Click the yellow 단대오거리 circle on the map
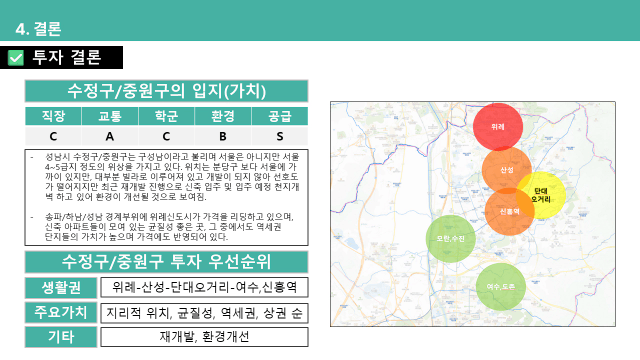The image size is (640, 360). pos(542,196)
